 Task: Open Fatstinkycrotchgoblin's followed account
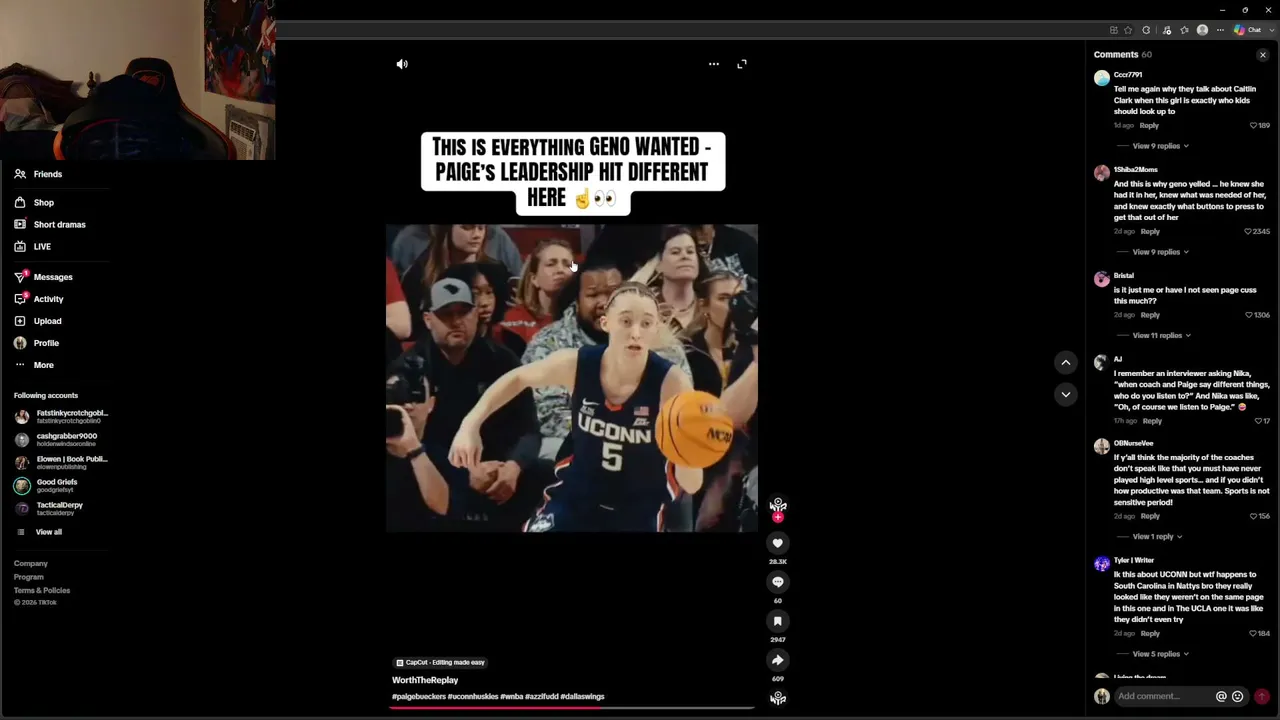tap(62, 416)
